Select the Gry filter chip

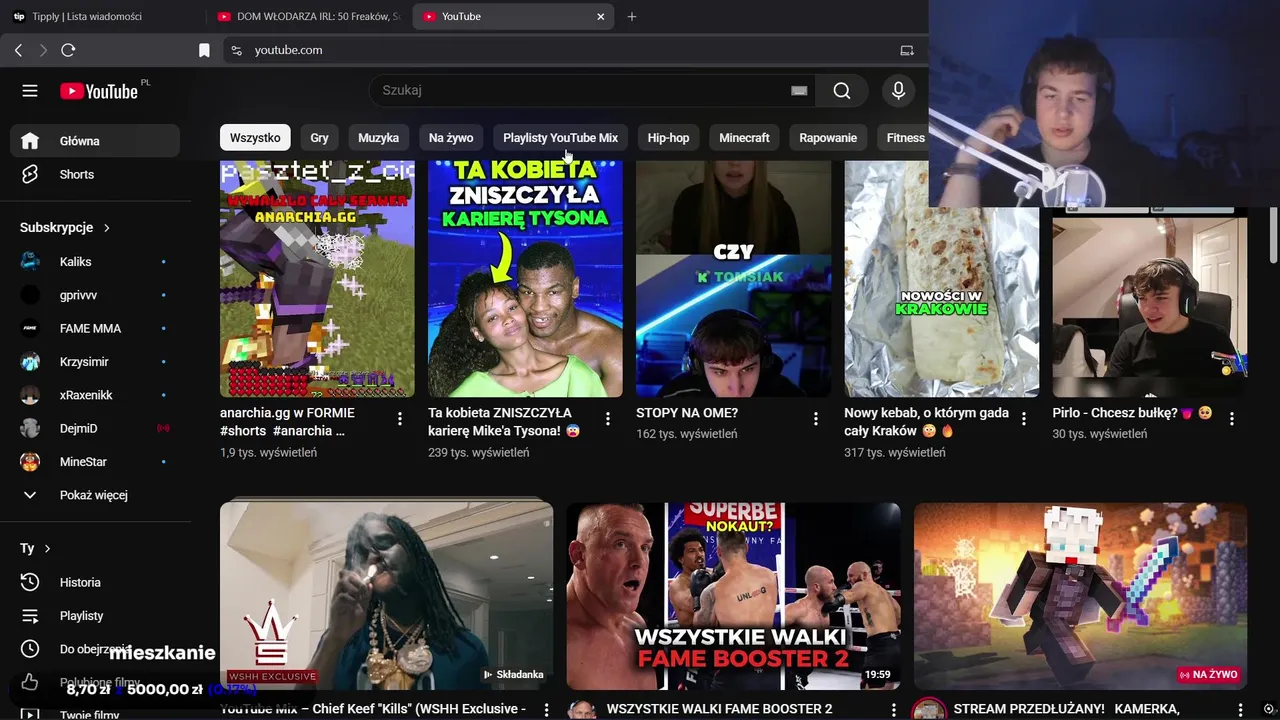(x=319, y=138)
